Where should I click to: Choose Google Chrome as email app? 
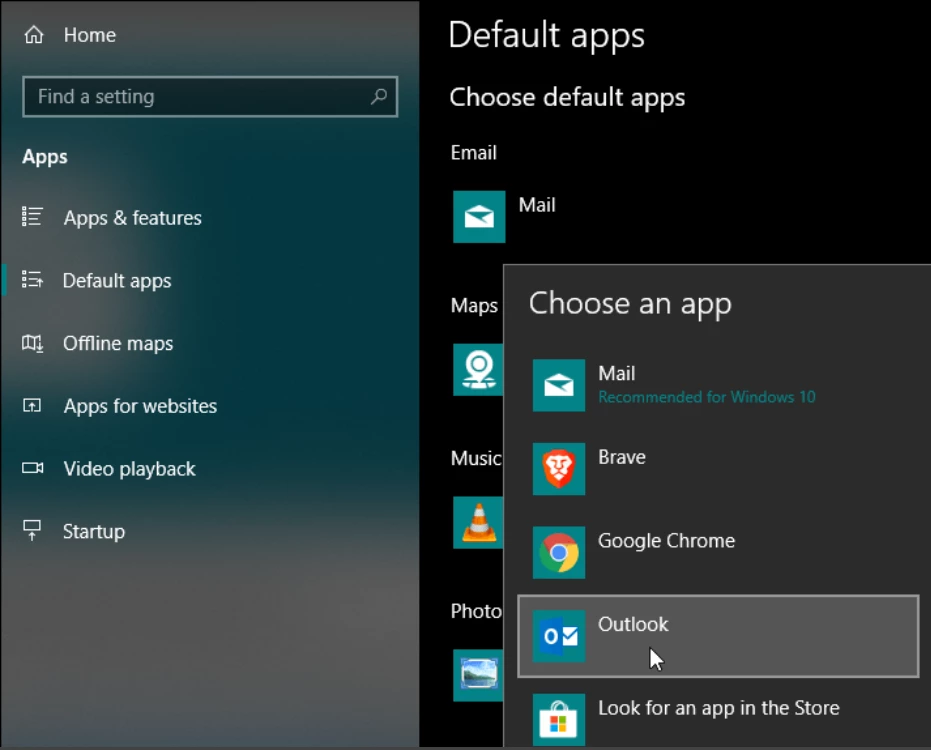tap(718, 553)
